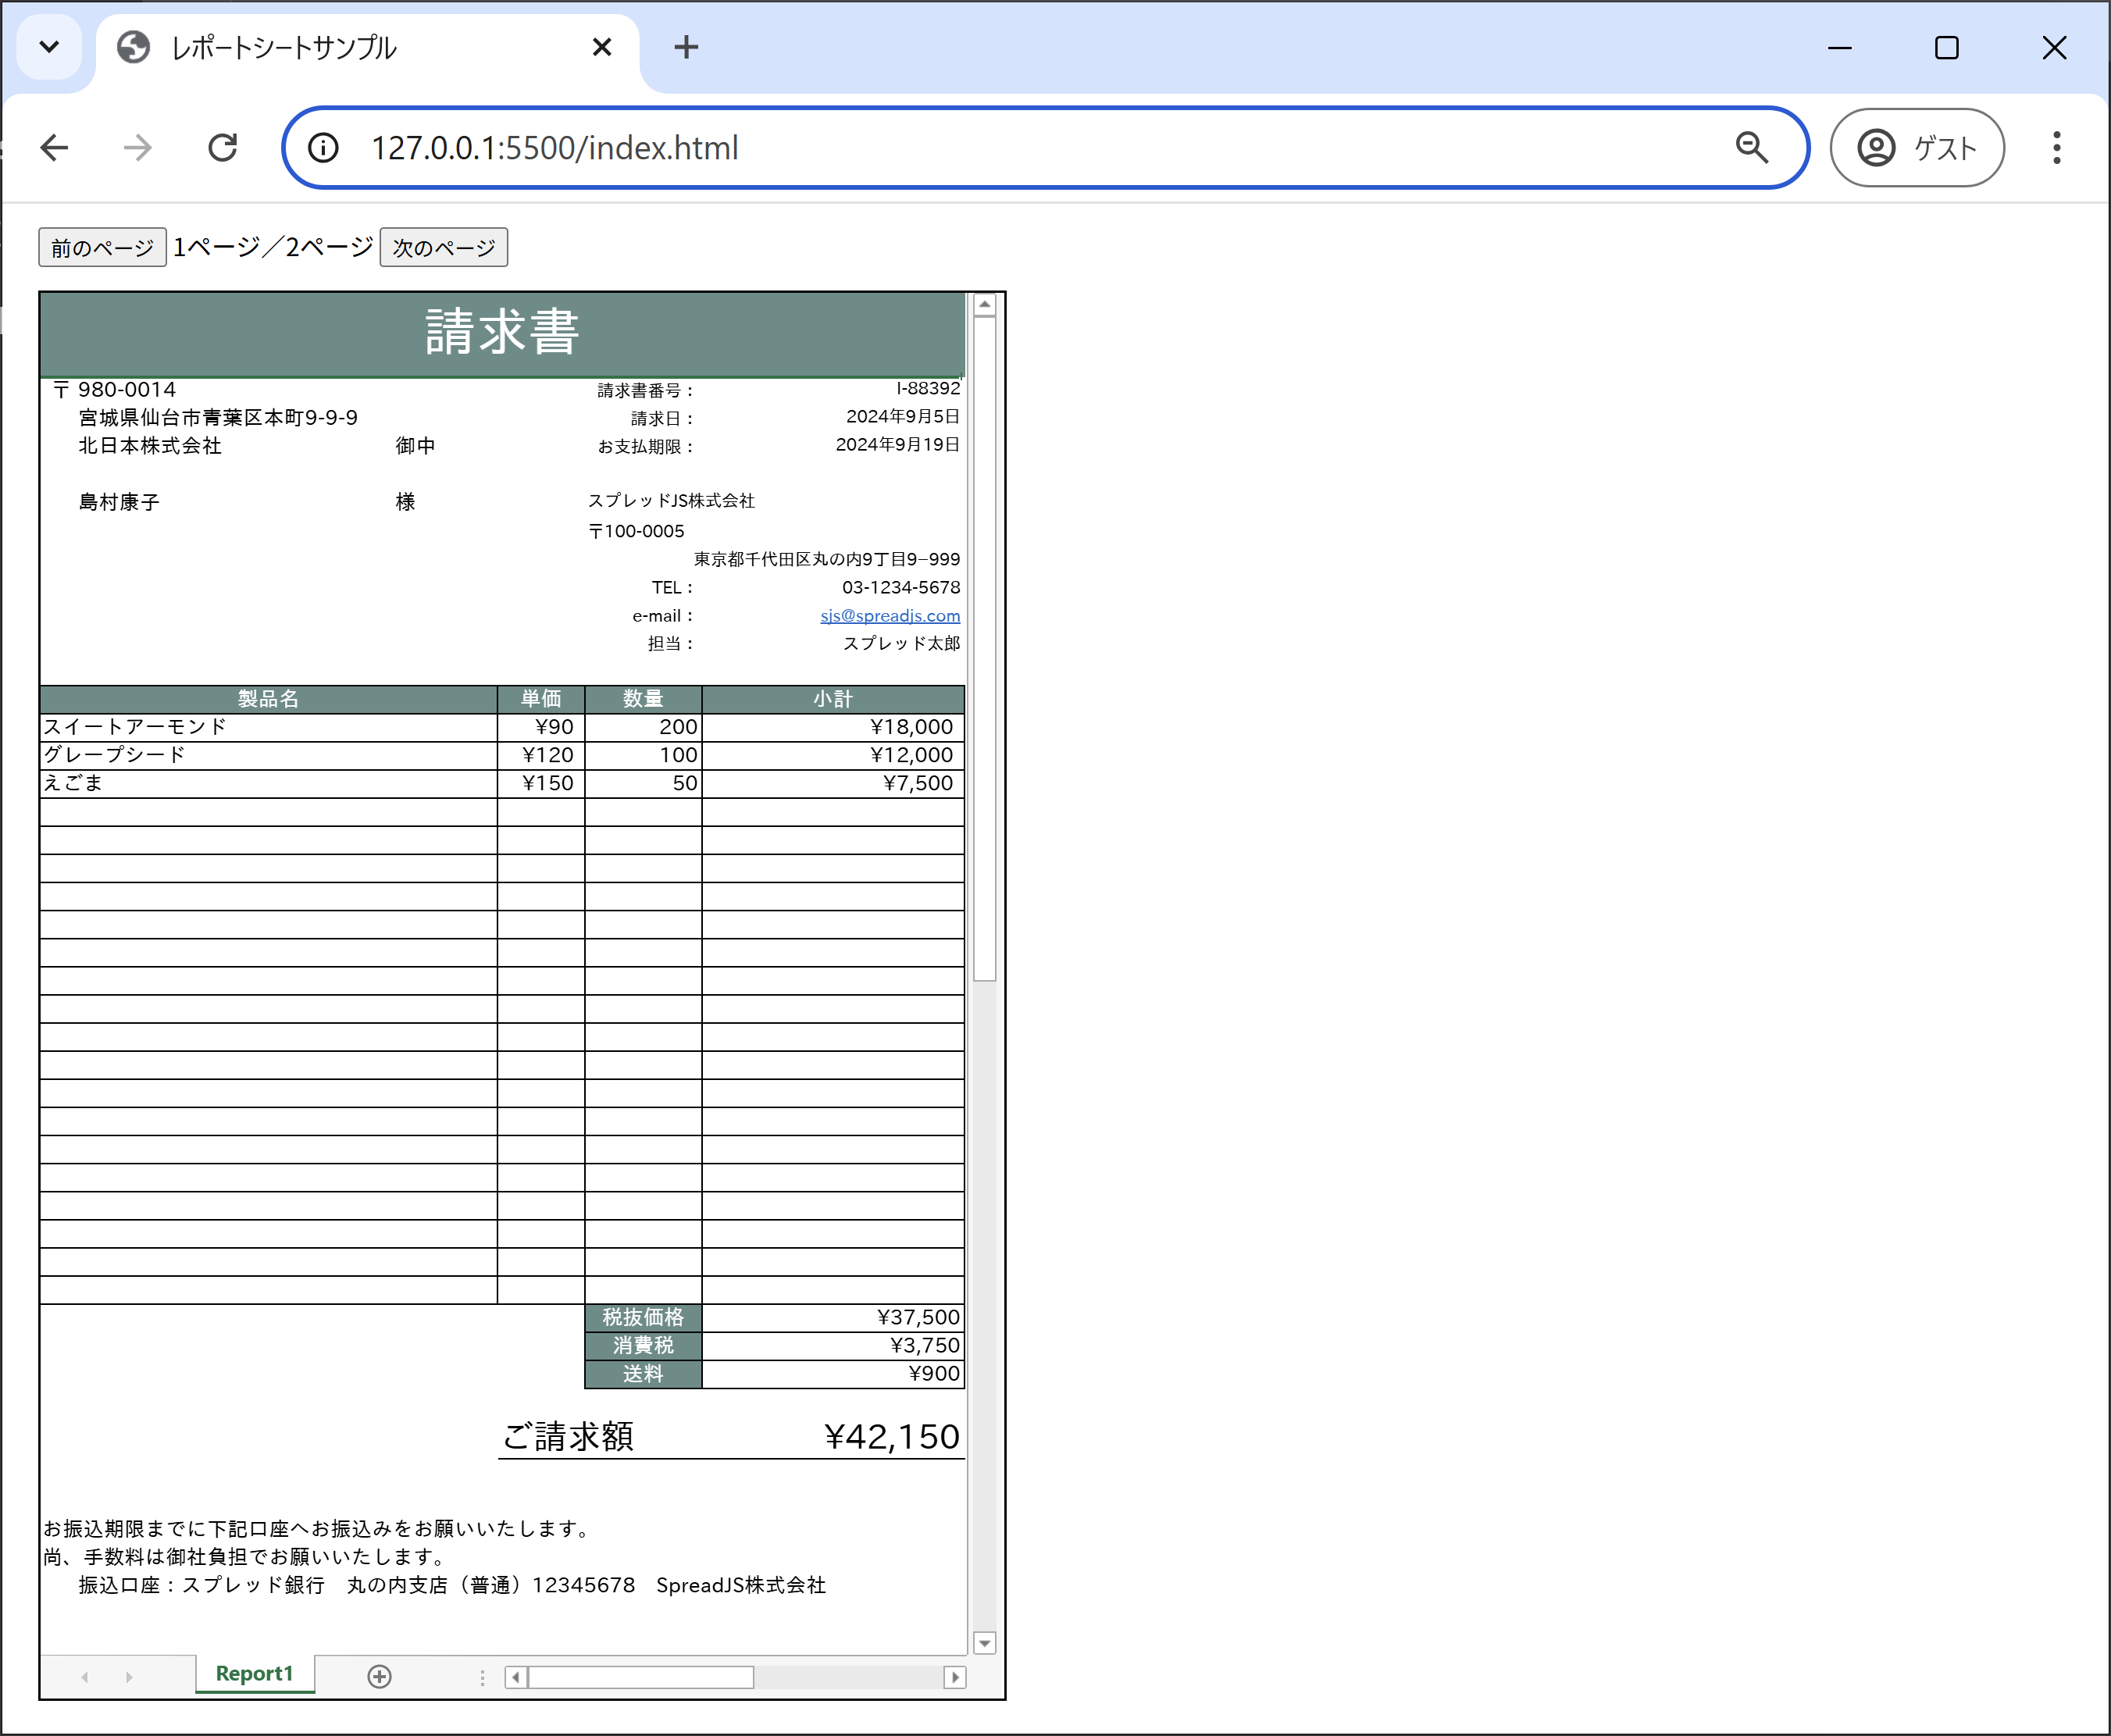Click the recipient name 島村康子
Image resolution: width=2111 pixels, height=1736 pixels.
[119, 502]
